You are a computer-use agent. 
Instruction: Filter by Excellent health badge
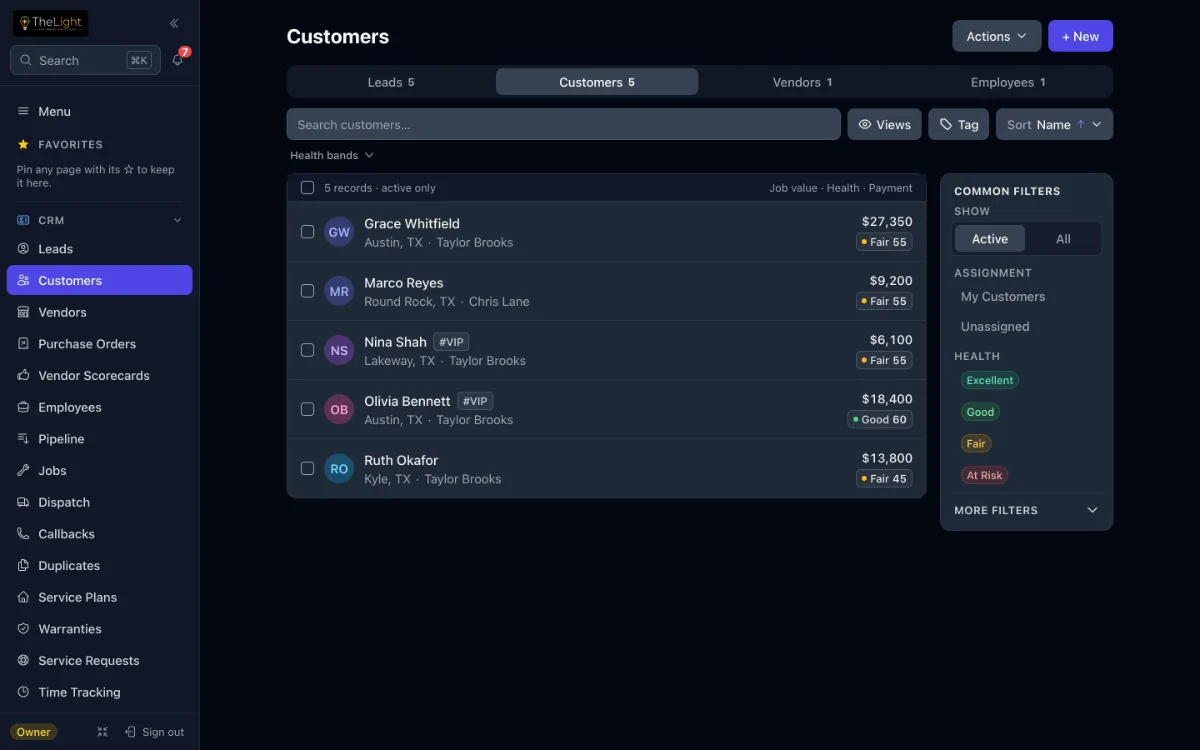coord(990,380)
